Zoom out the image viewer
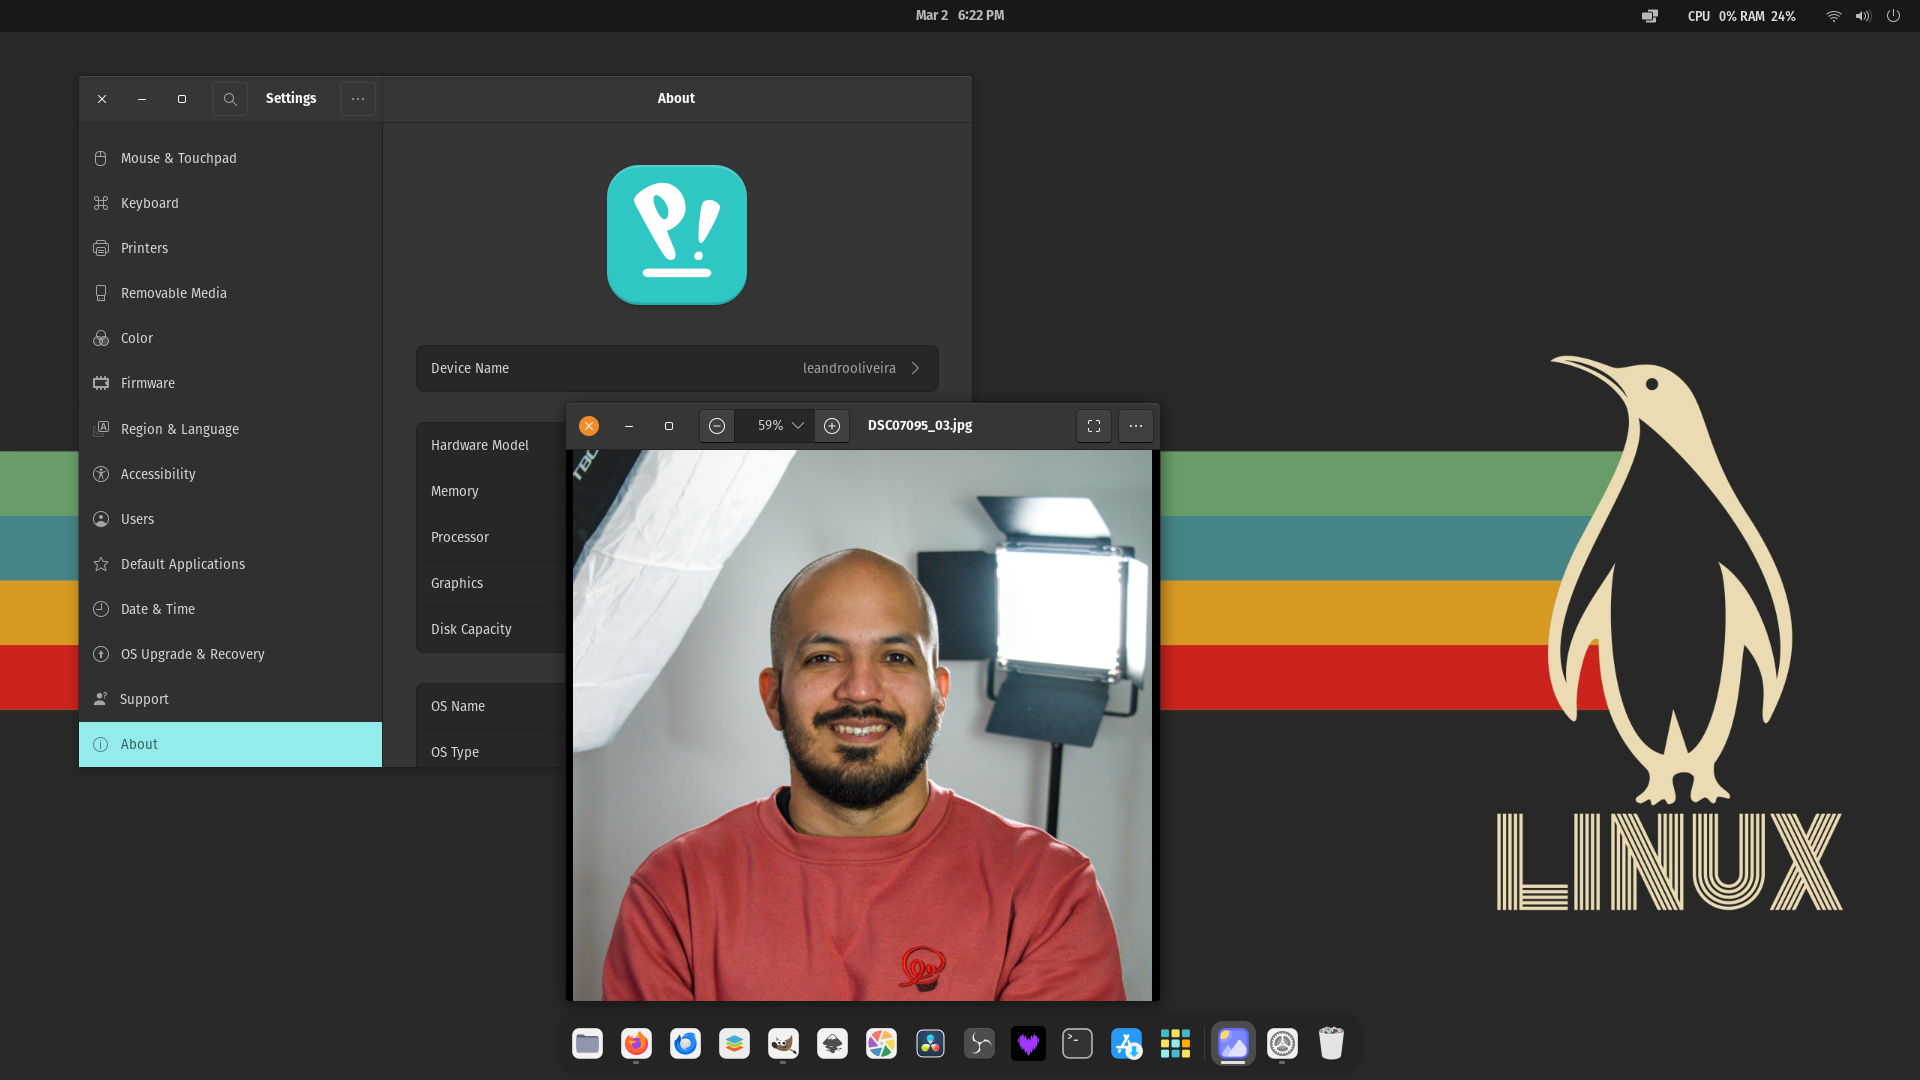This screenshot has height=1080, width=1920. click(x=717, y=426)
